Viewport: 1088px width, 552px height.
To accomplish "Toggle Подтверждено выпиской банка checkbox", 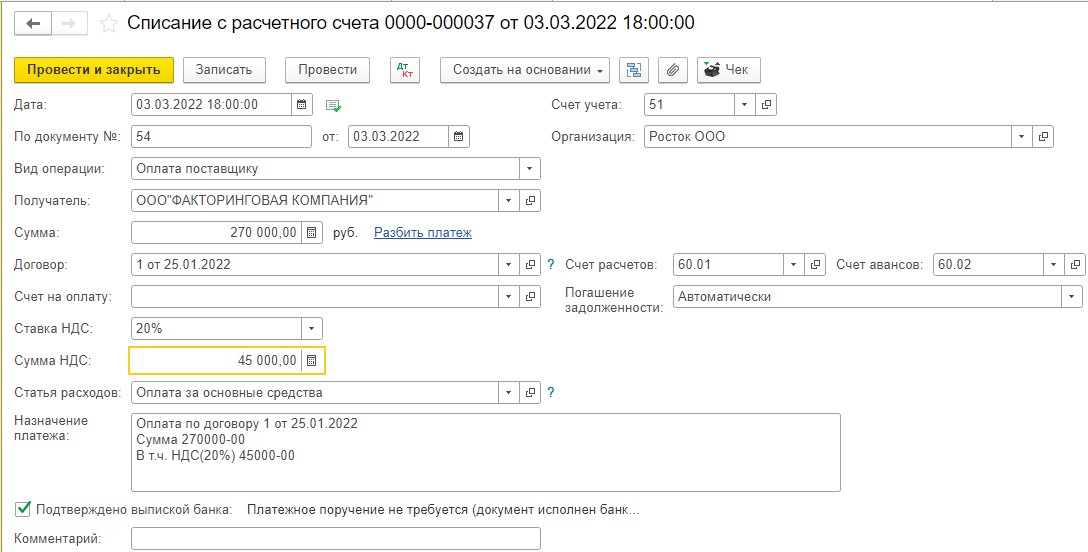I will click(23, 510).
